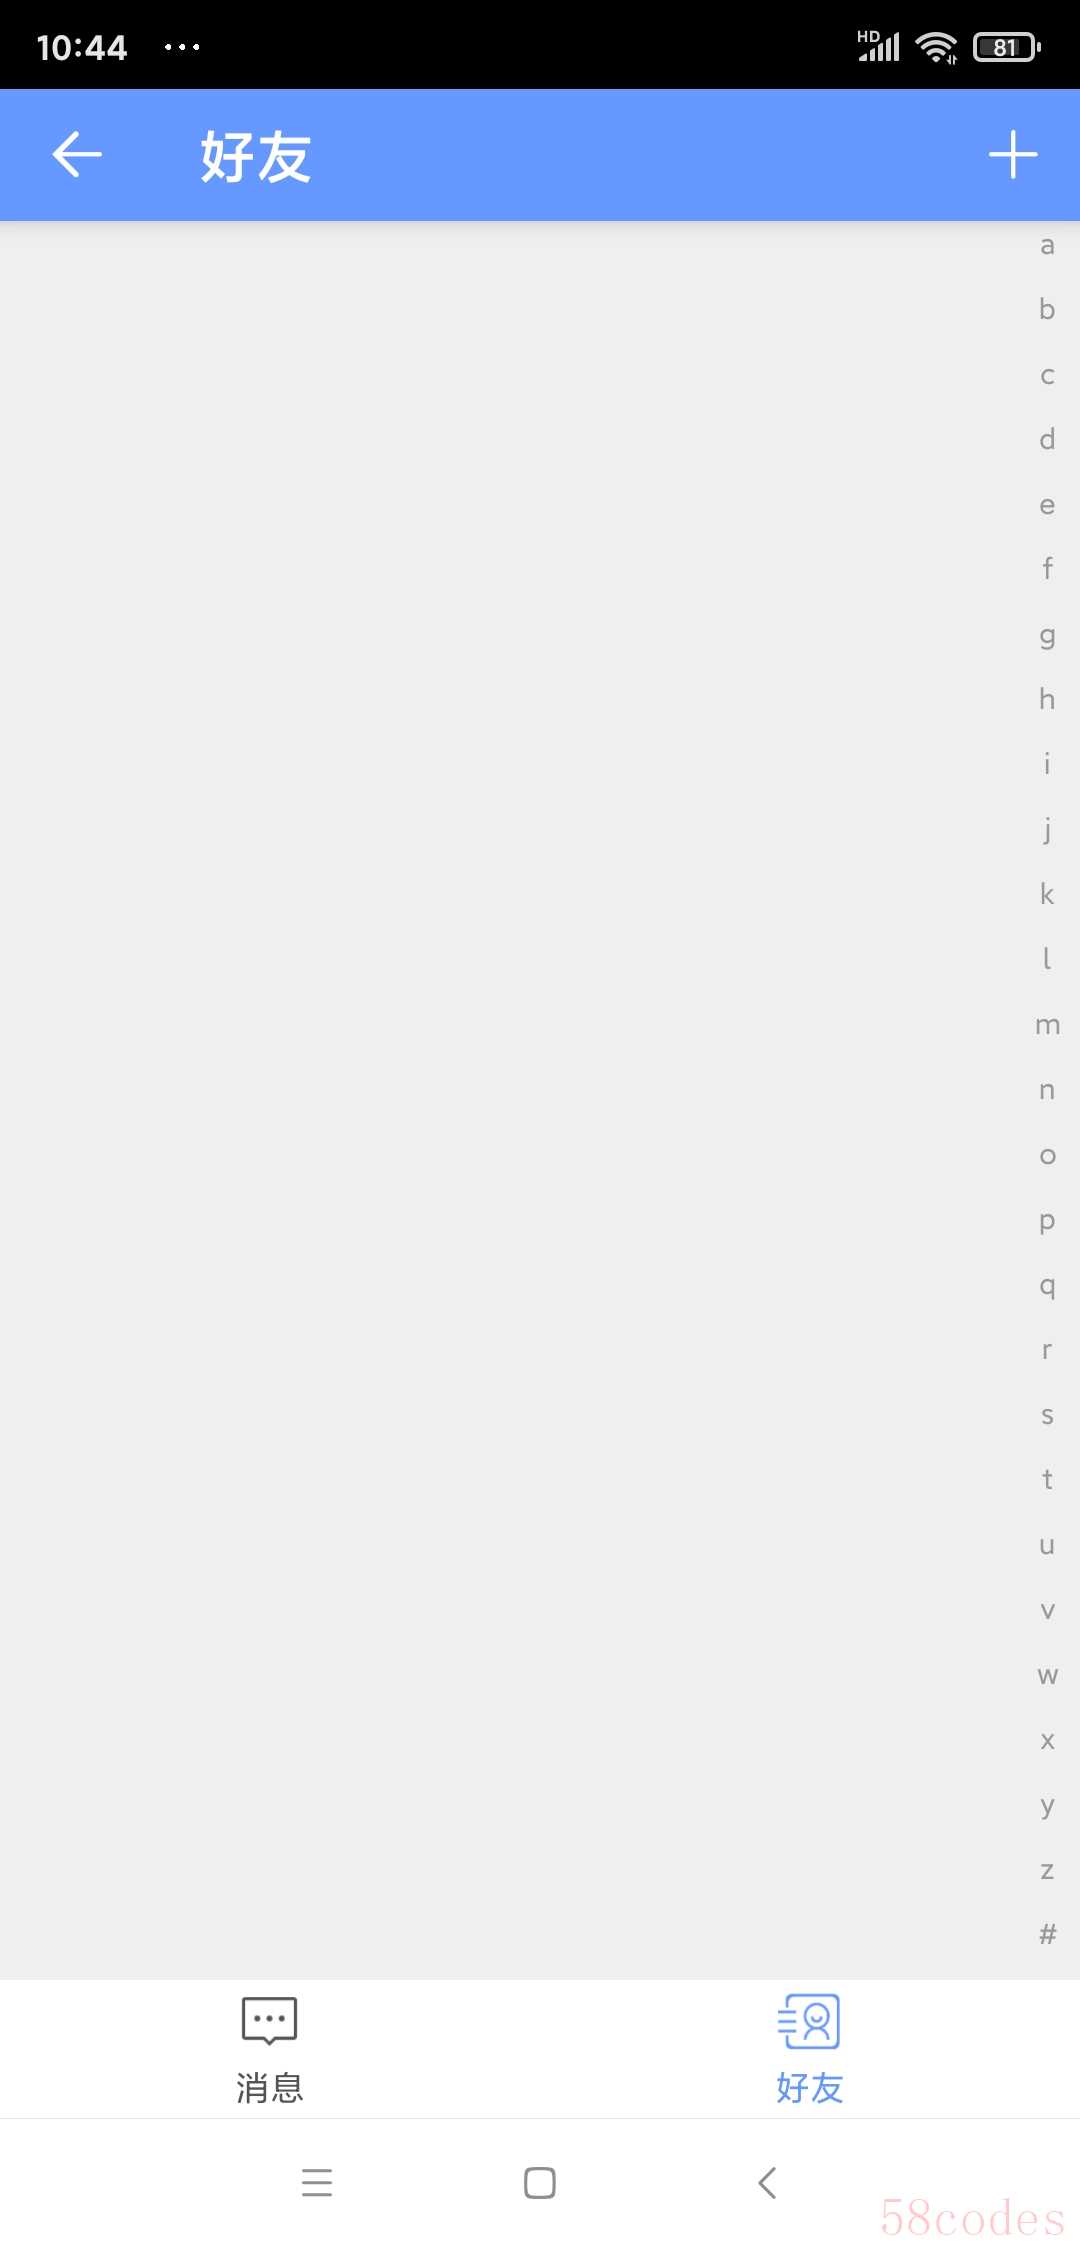Tap the Android home button
Screen dimensions: 1080x2248
click(x=540, y=2182)
